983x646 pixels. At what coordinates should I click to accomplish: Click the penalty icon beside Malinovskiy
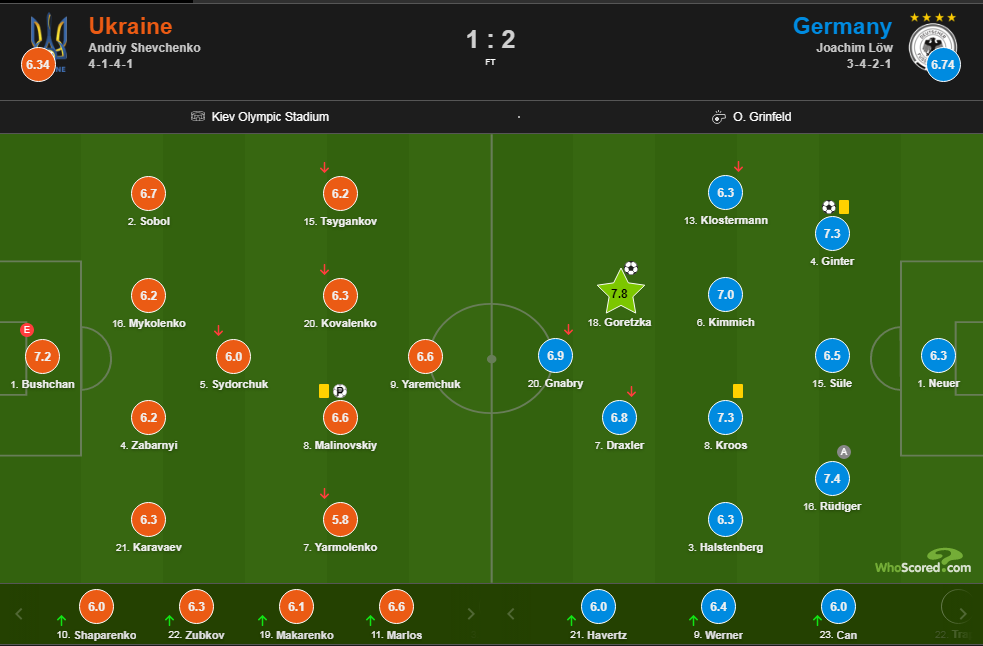(339, 391)
